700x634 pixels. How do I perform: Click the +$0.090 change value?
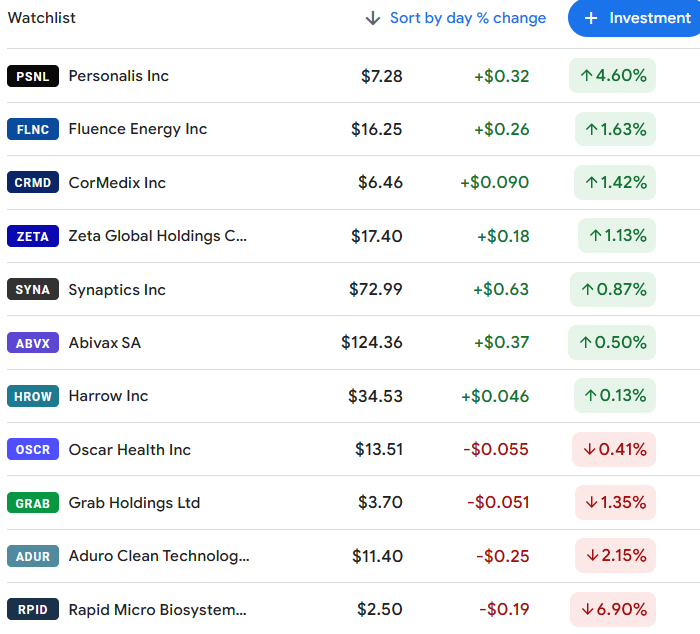pyautogui.click(x=495, y=182)
